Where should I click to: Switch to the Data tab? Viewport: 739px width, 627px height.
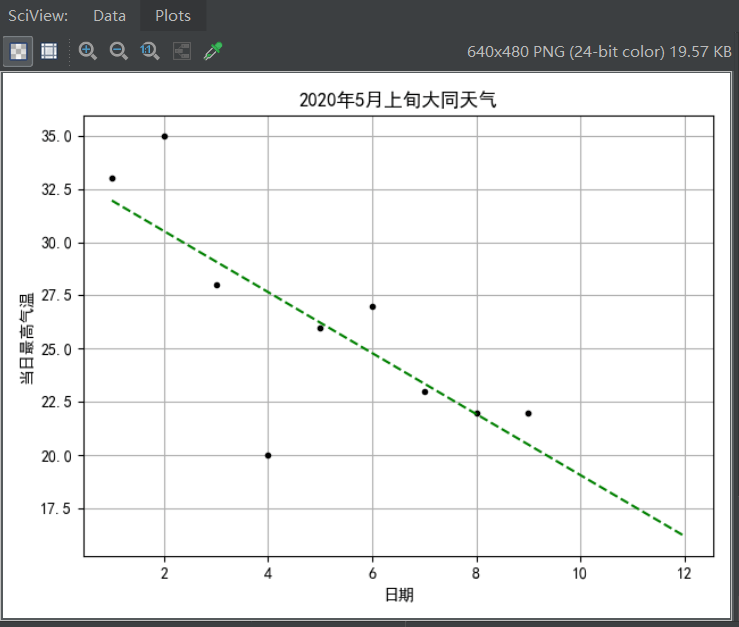(109, 16)
